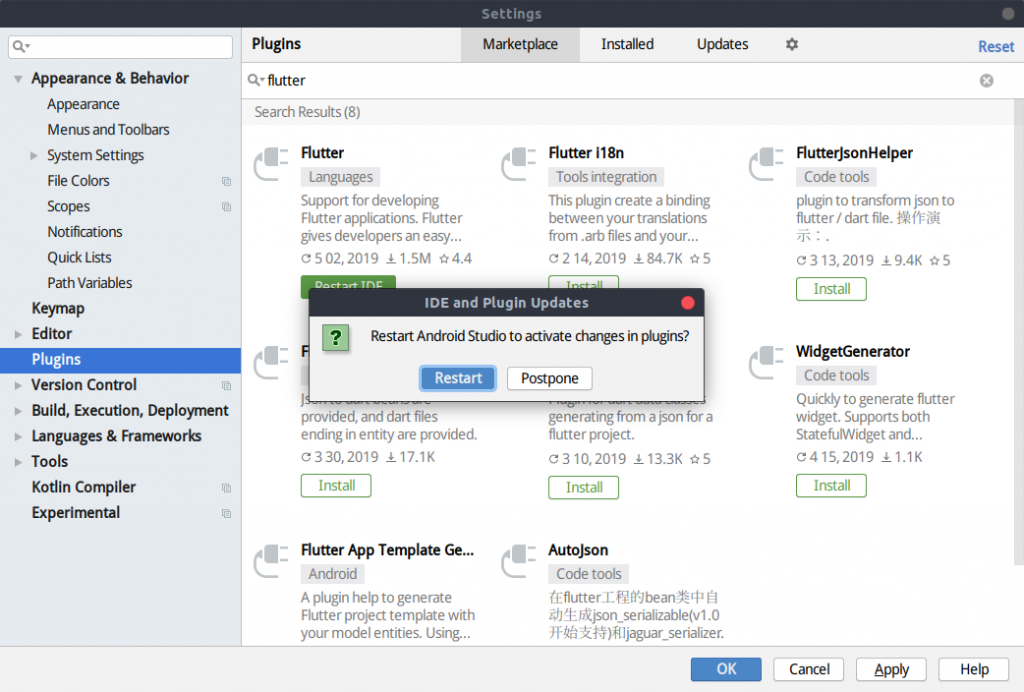Click Restart to activate plugin changes
Image resolution: width=1024 pixels, height=692 pixels.
457,378
